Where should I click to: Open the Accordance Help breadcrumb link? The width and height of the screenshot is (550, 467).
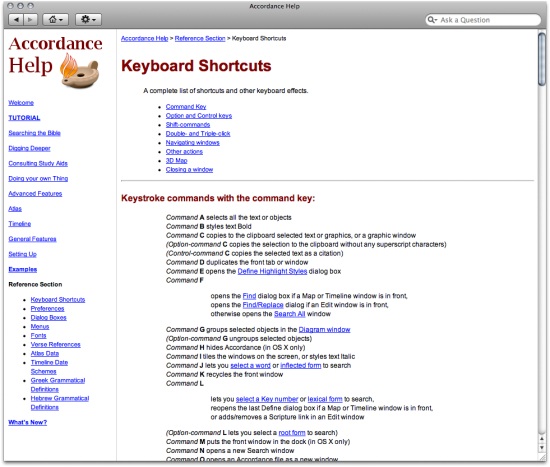(x=145, y=38)
